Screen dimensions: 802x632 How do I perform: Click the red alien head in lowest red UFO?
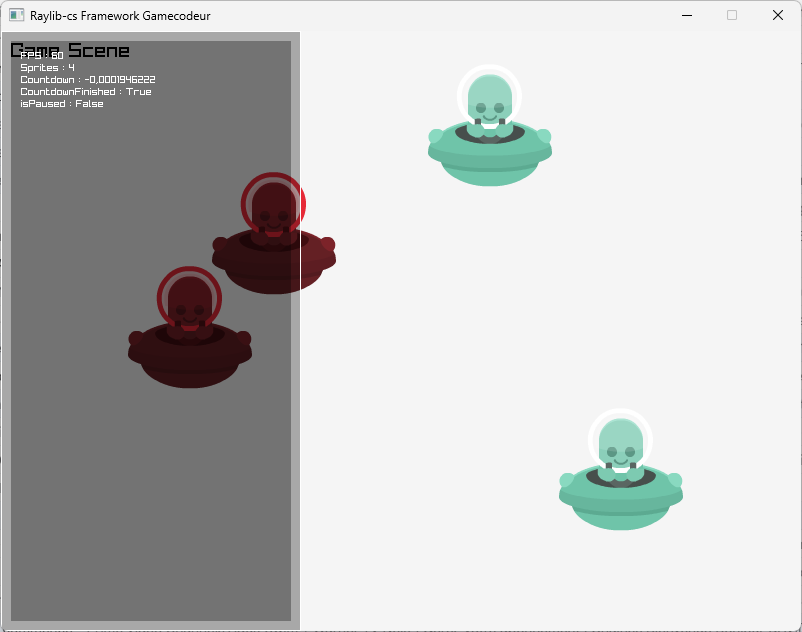point(189,301)
